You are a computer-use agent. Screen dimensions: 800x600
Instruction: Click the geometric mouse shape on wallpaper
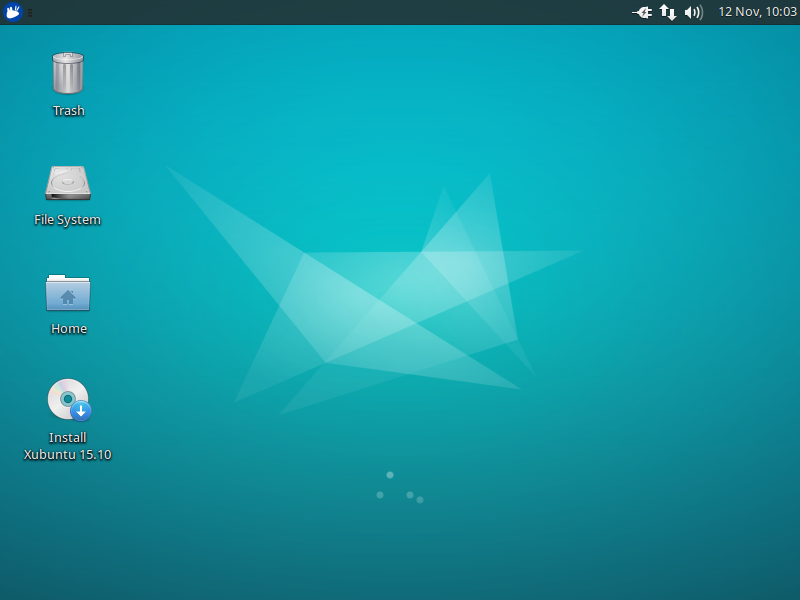400,300
